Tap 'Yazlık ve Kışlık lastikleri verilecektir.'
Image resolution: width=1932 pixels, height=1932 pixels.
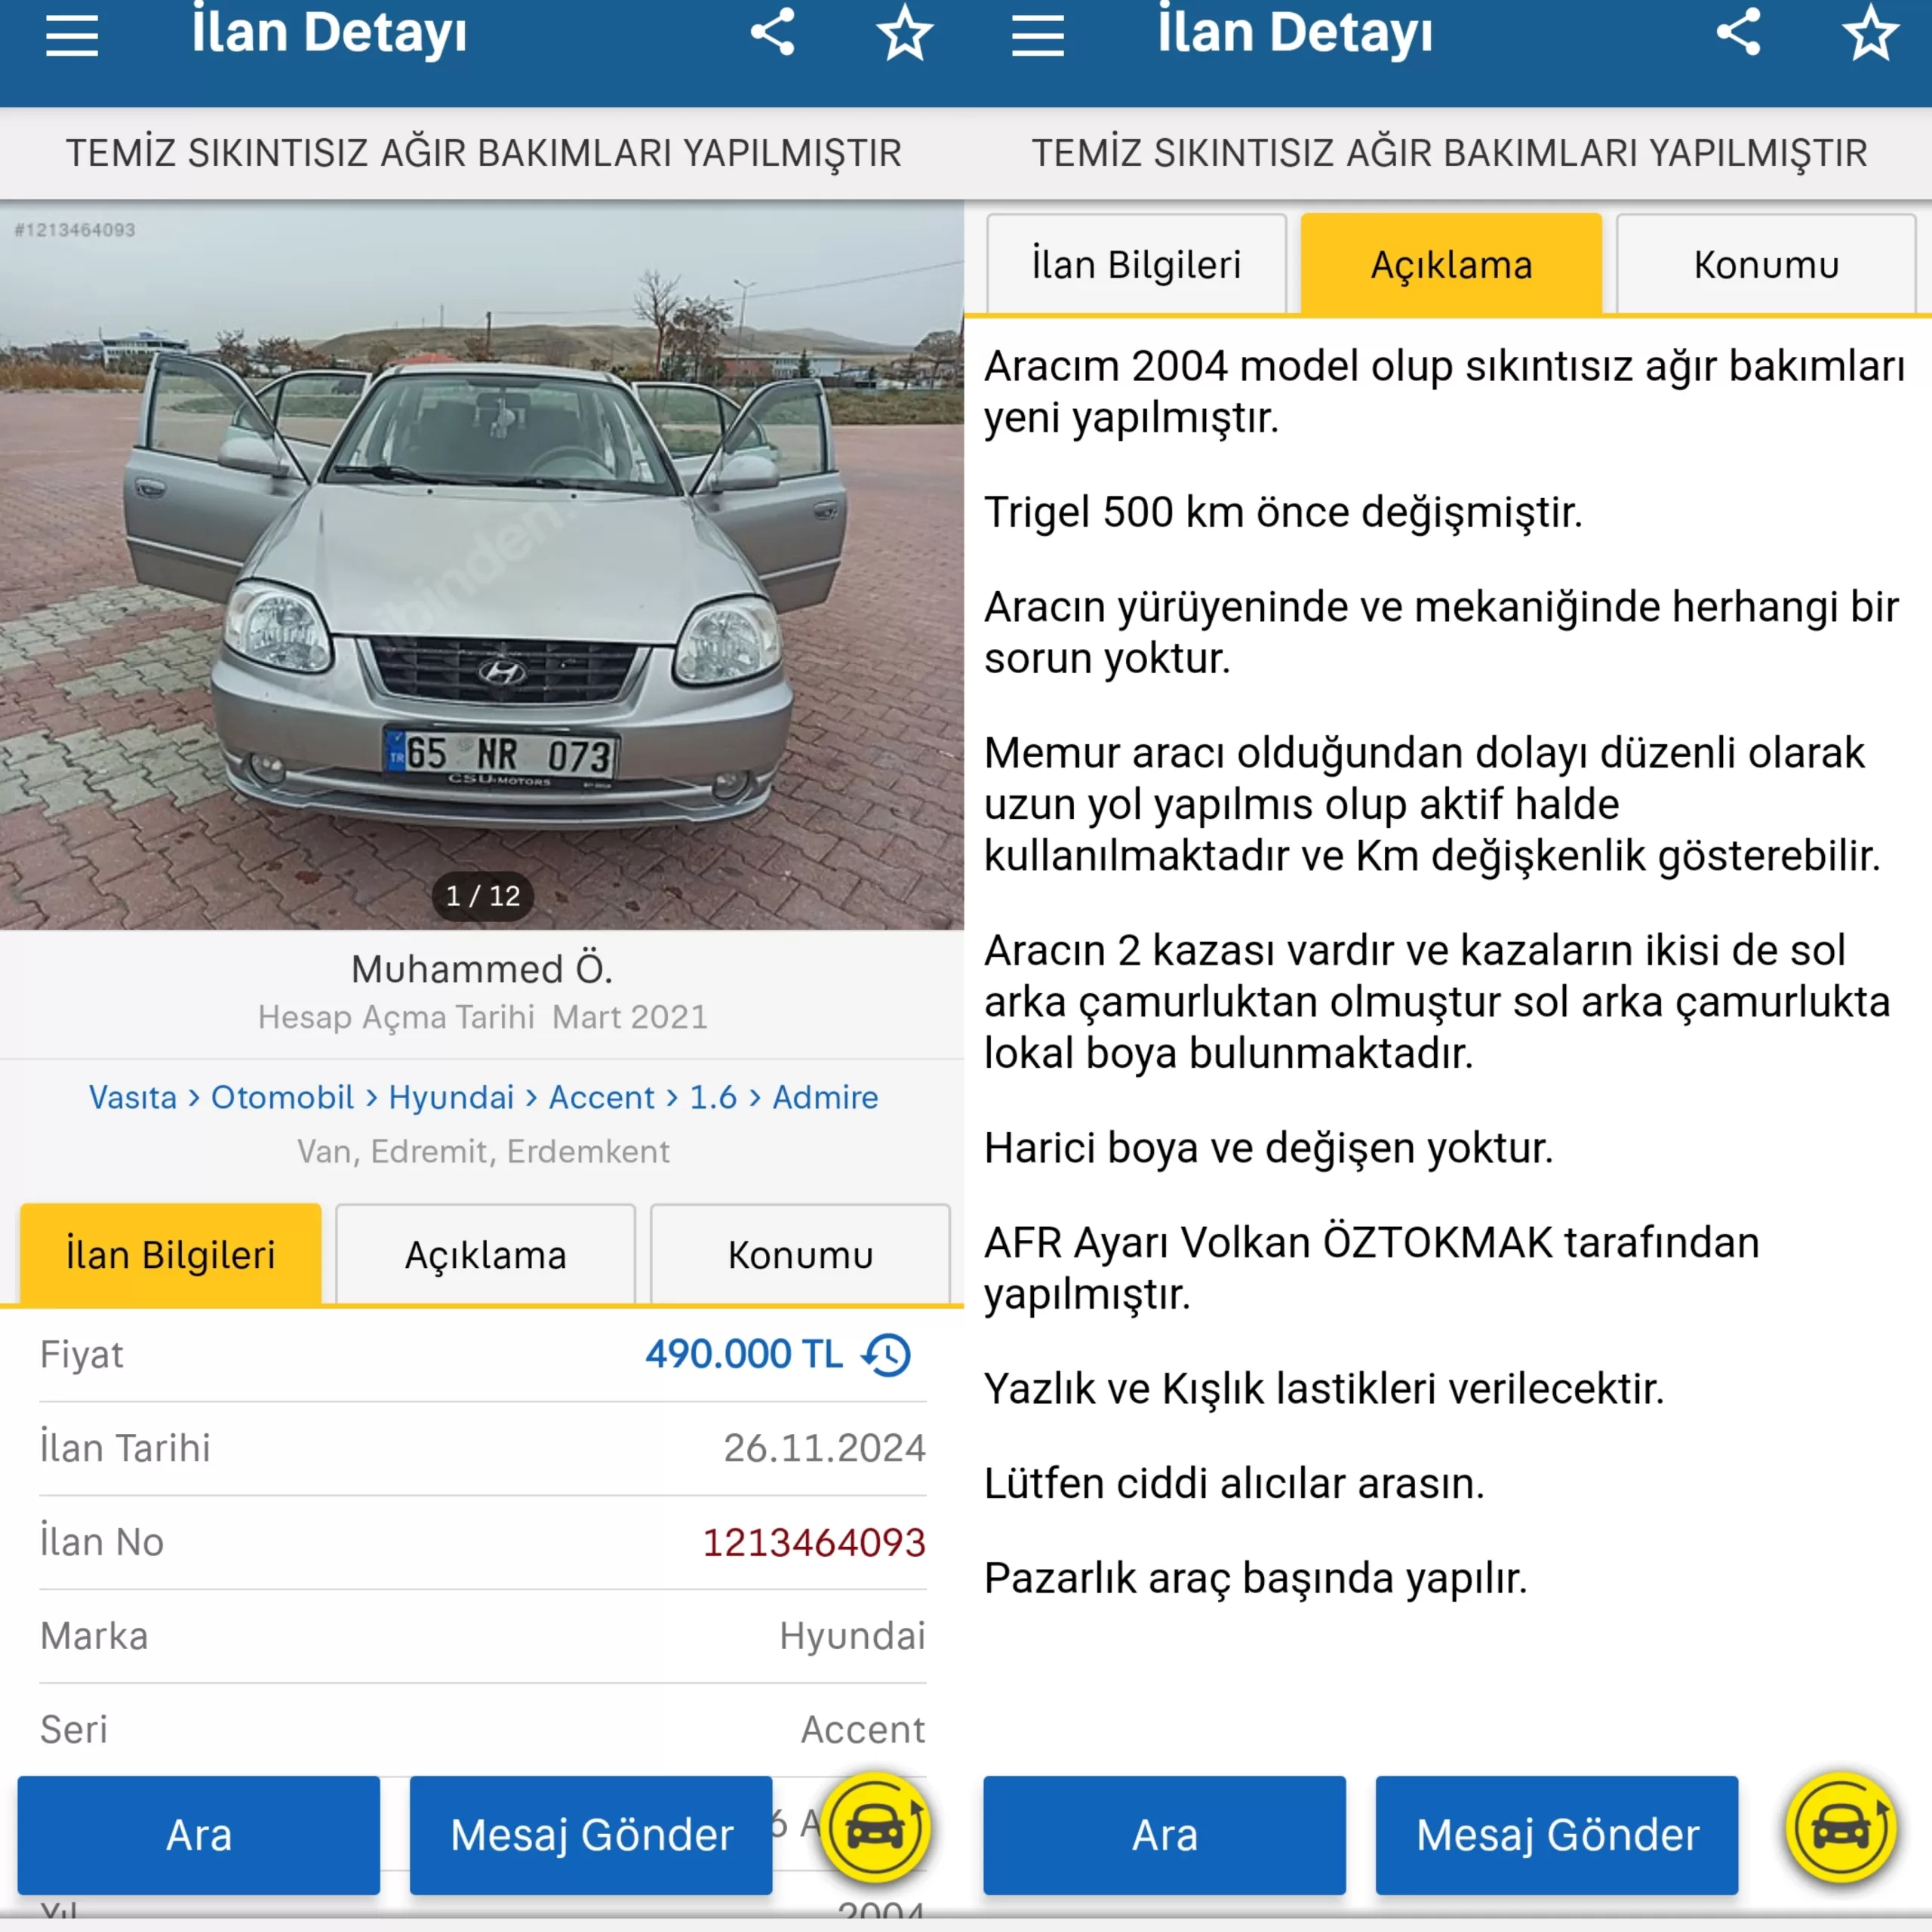[1324, 1389]
